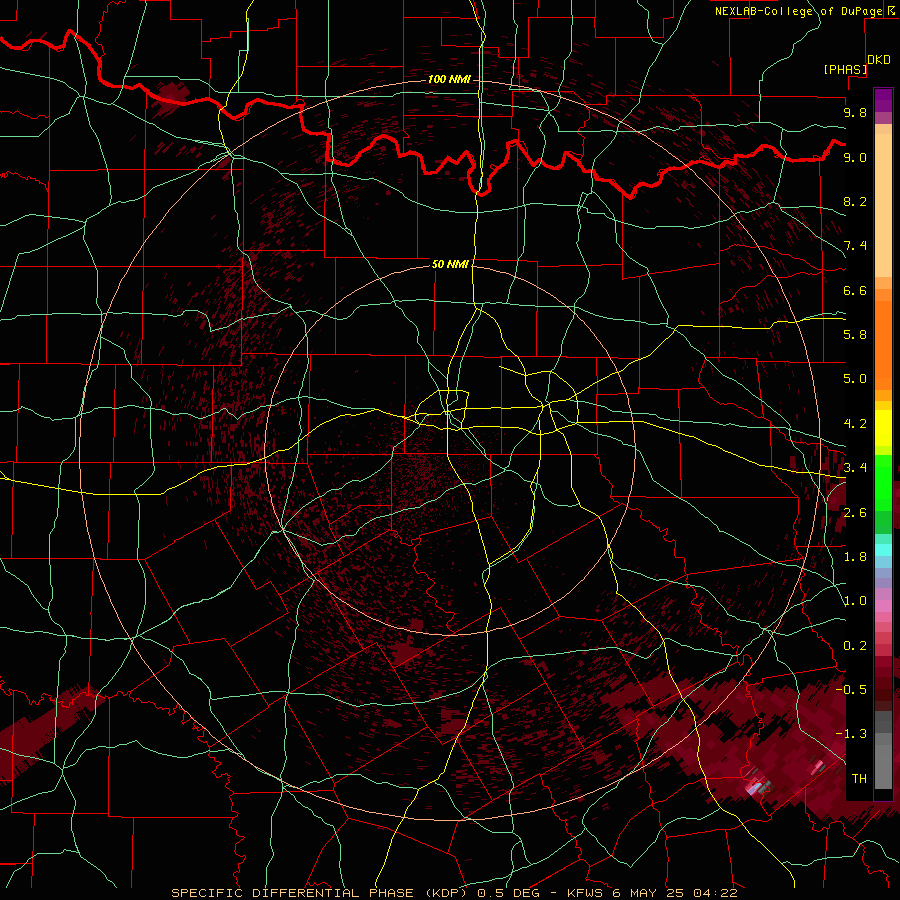
Task: Click the 7.4 color scale value
Action: (855, 246)
